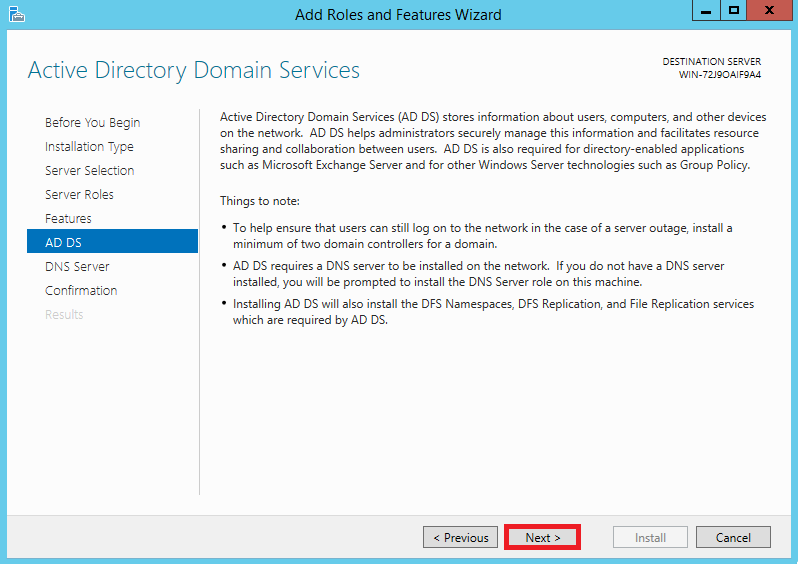Click the 'Things to note:' text

[x=260, y=201]
